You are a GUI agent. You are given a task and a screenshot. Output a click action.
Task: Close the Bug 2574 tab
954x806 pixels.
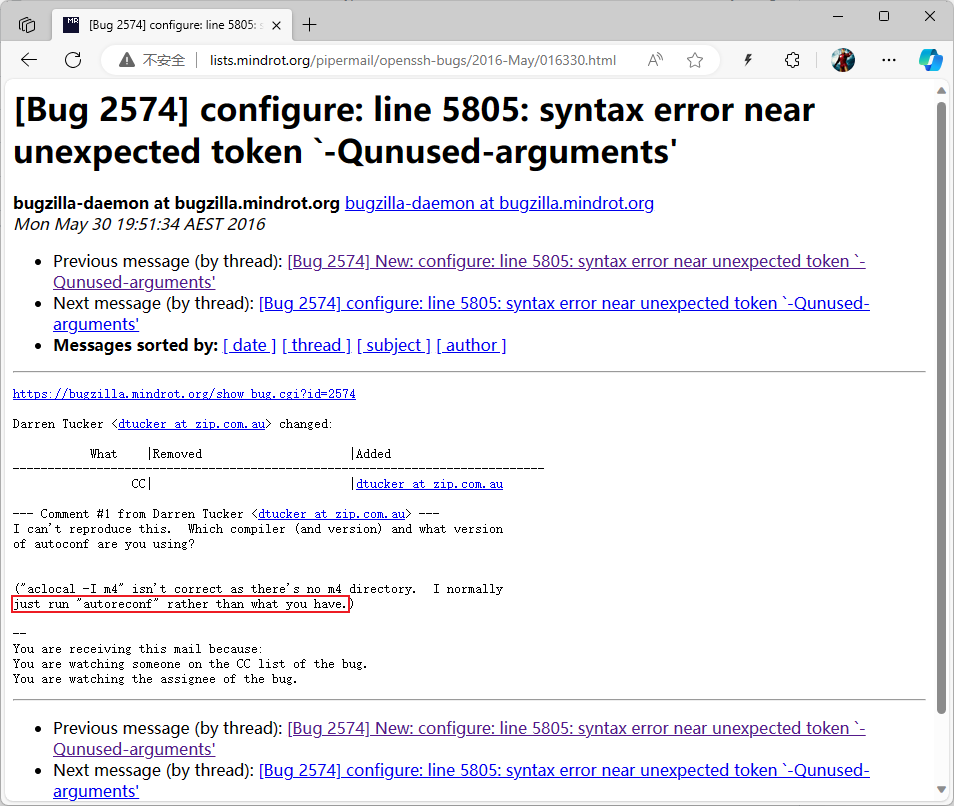(277, 25)
